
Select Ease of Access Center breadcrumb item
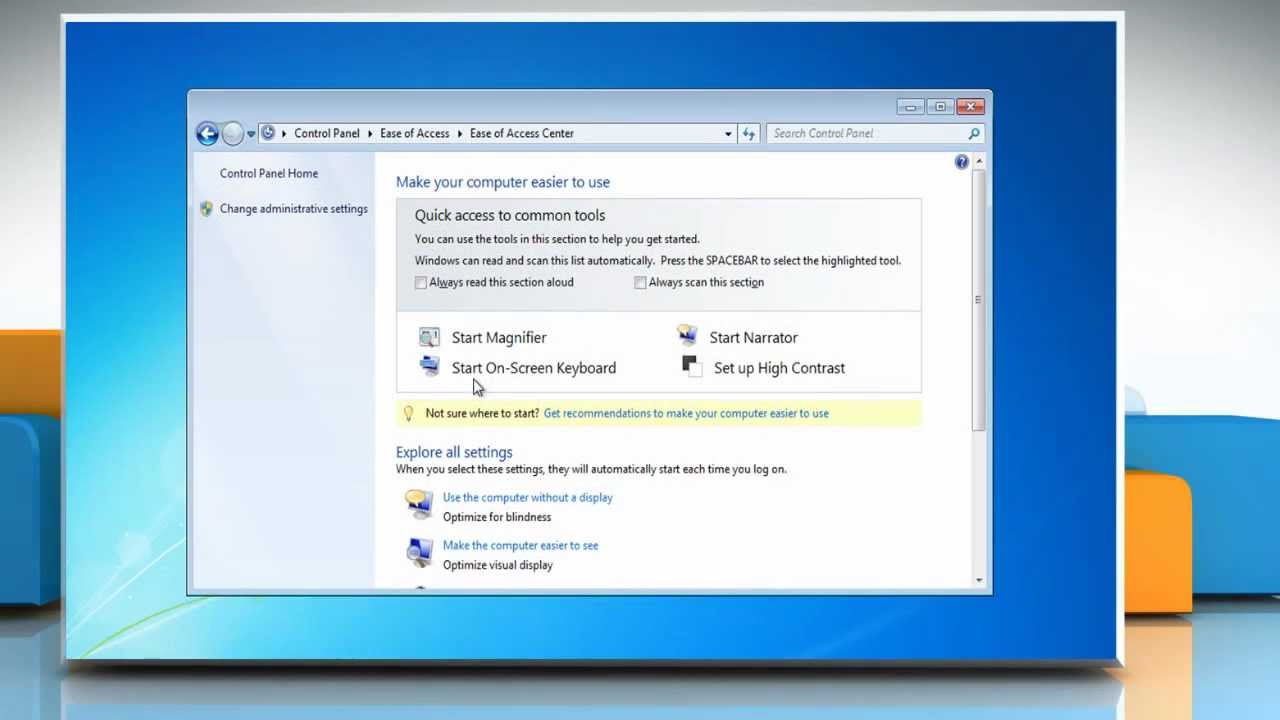click(x=522, y=133)
